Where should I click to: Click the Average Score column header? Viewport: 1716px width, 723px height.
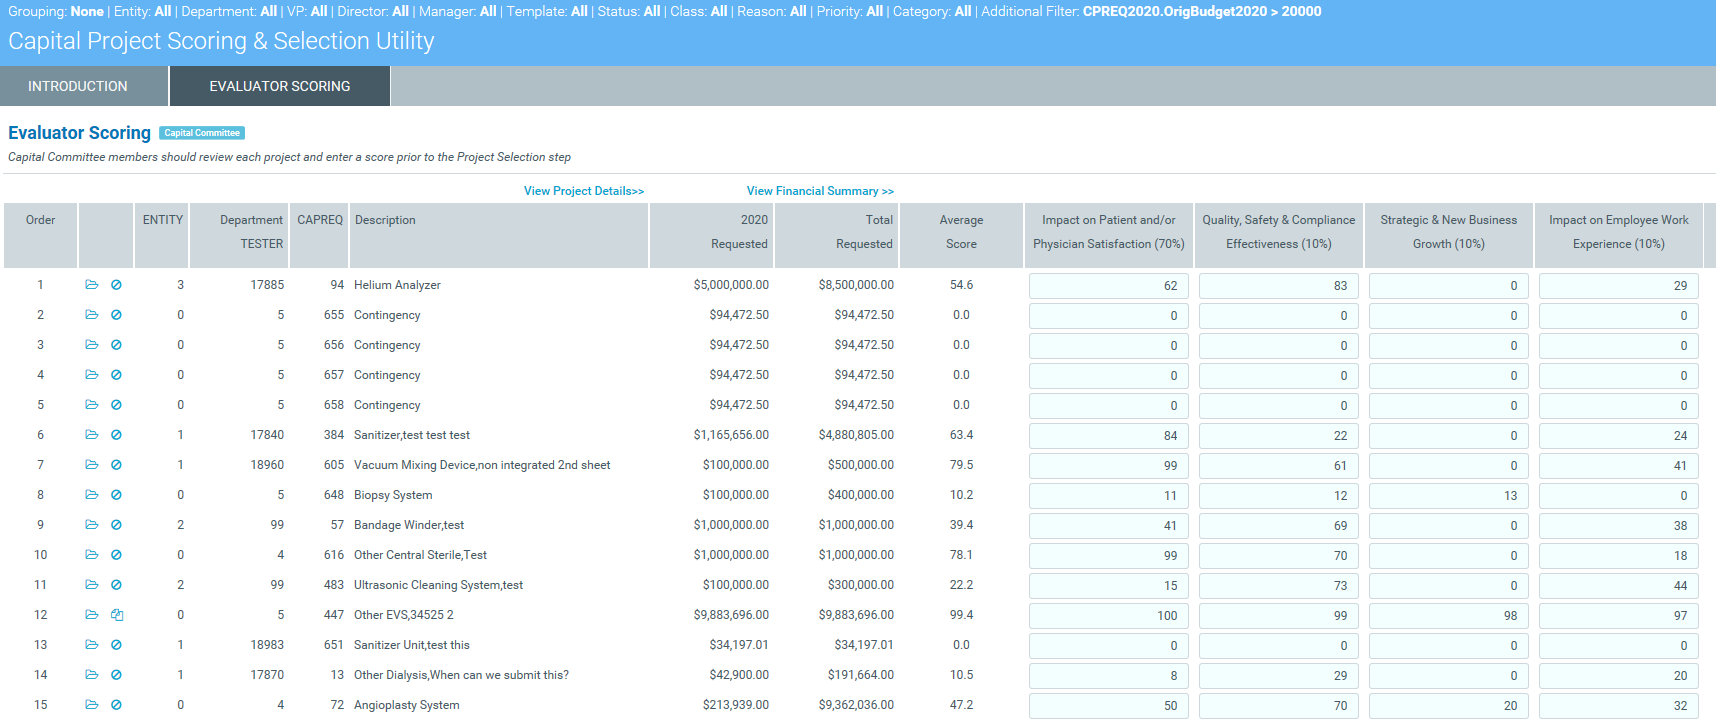[x=961, y=232]
